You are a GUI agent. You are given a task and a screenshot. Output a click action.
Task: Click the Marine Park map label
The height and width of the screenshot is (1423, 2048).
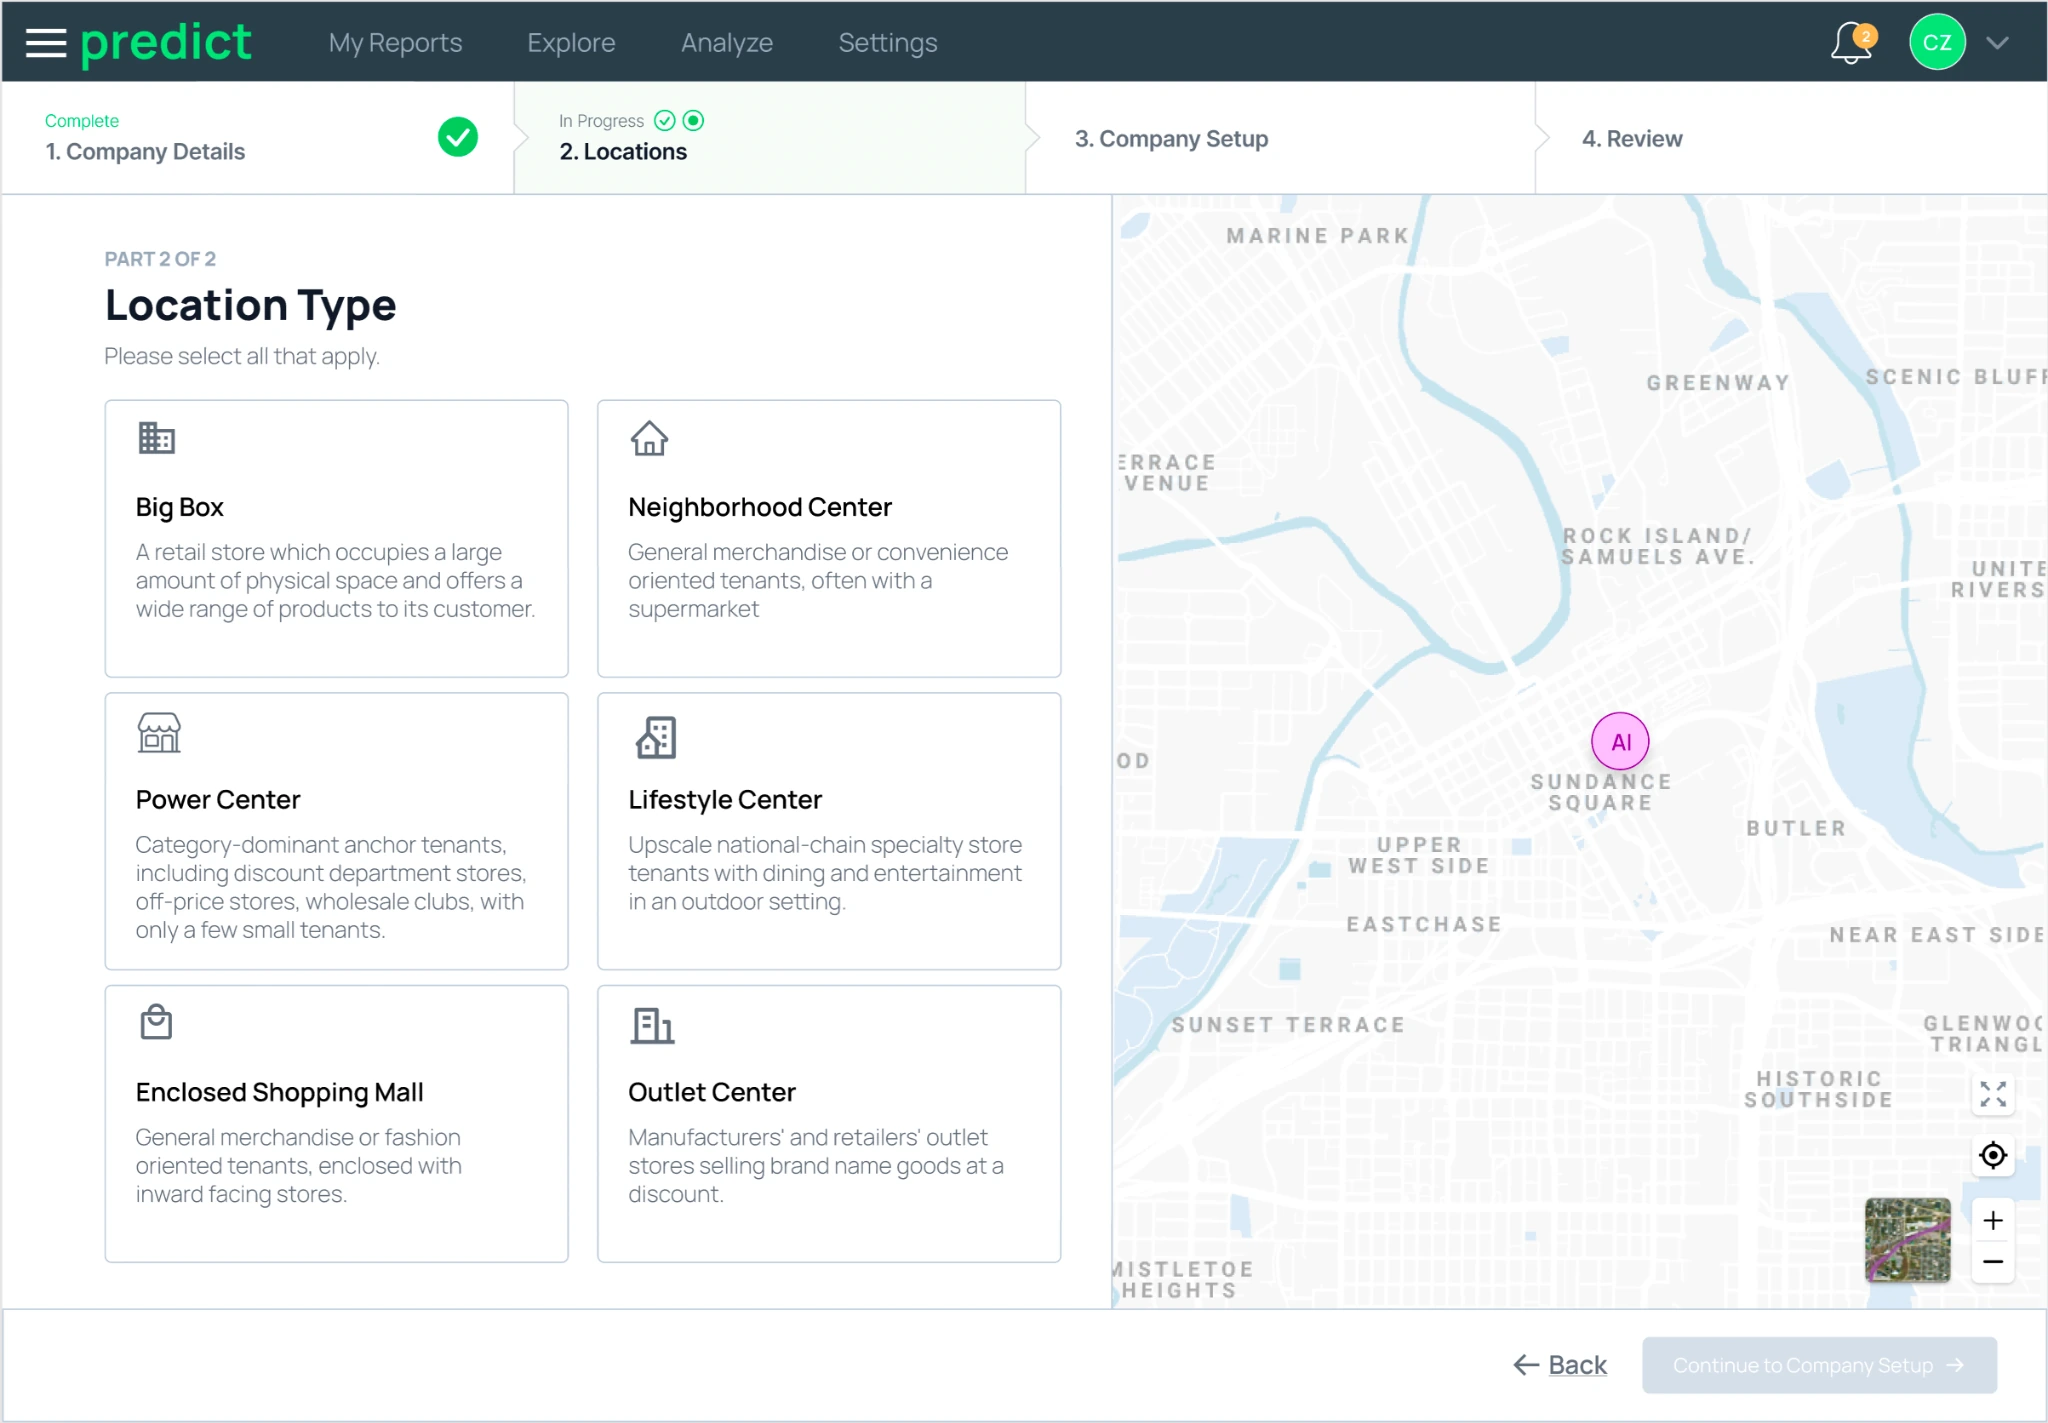point(1317,236)
